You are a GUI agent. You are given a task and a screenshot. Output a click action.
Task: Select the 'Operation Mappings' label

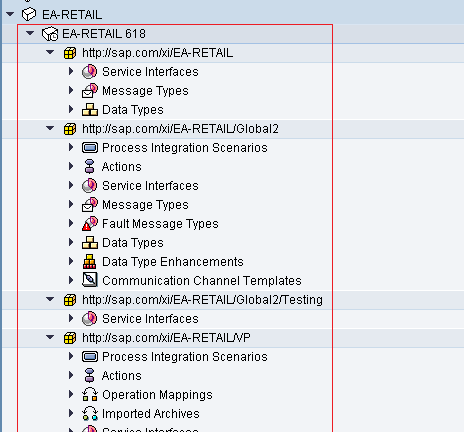pyautogui.click(x=157, y=395)
